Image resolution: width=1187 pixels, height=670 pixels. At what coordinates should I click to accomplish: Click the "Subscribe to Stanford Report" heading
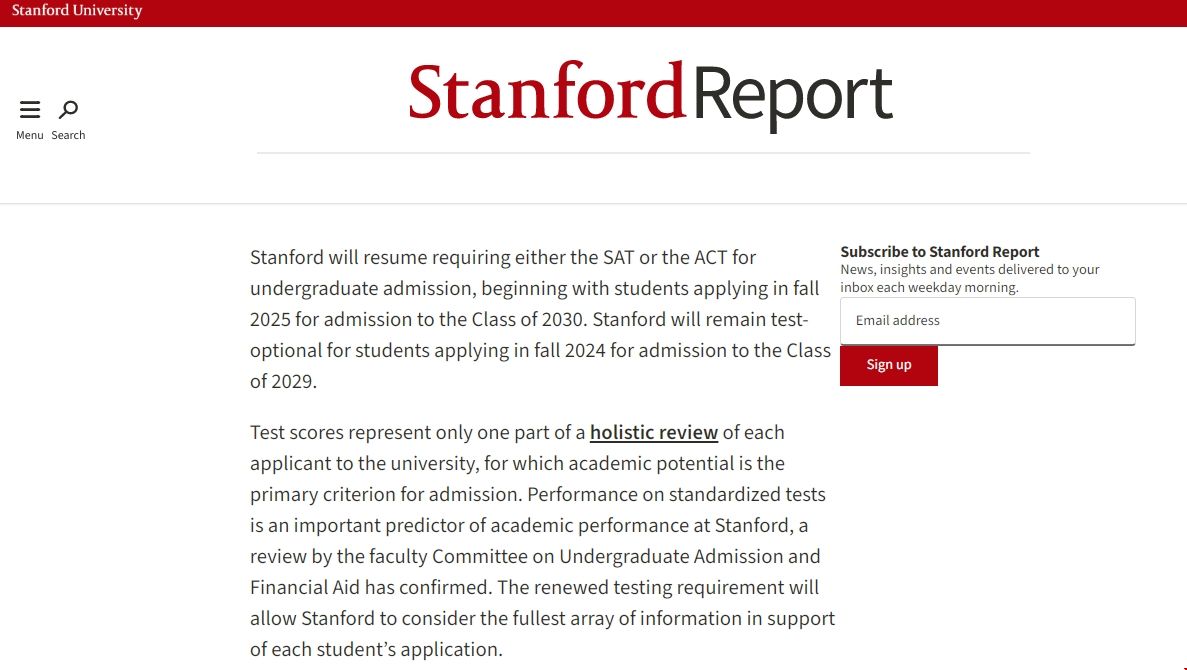(x=939, y=252)
